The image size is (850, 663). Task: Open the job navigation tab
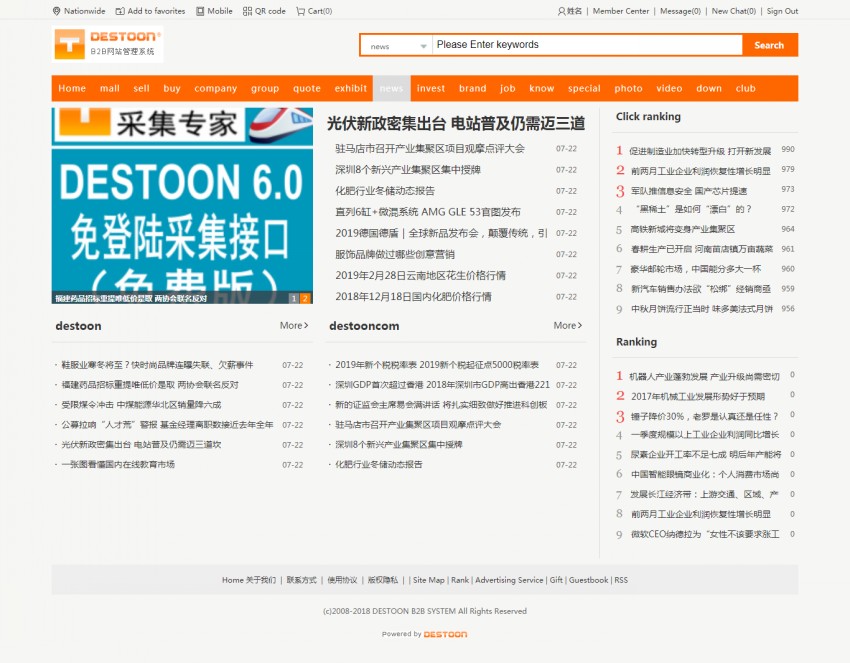pyautogui.click(x=507, y=88)
